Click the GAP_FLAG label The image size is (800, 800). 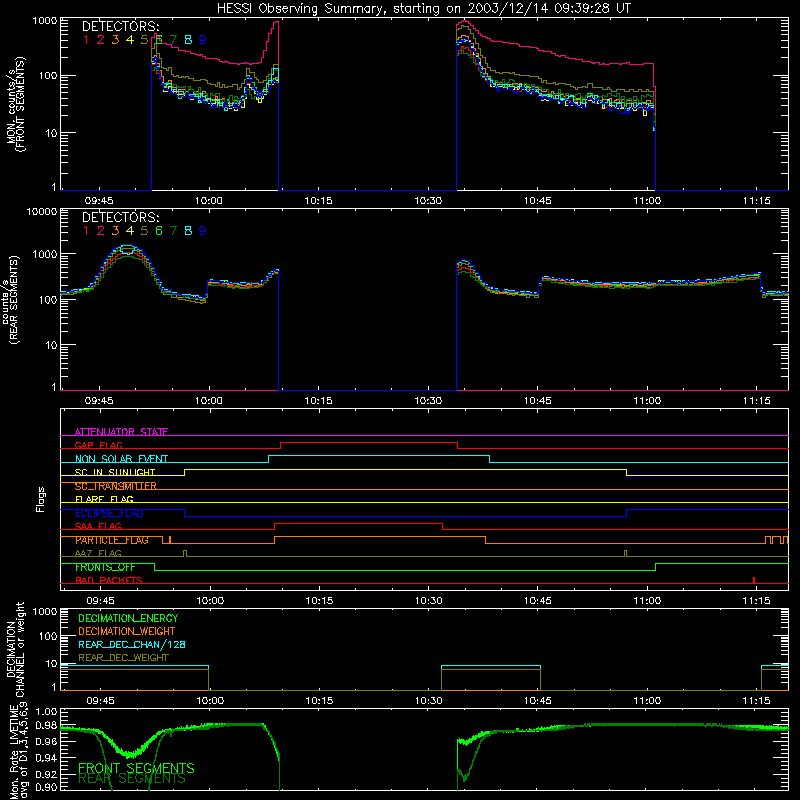pos(98,445)
